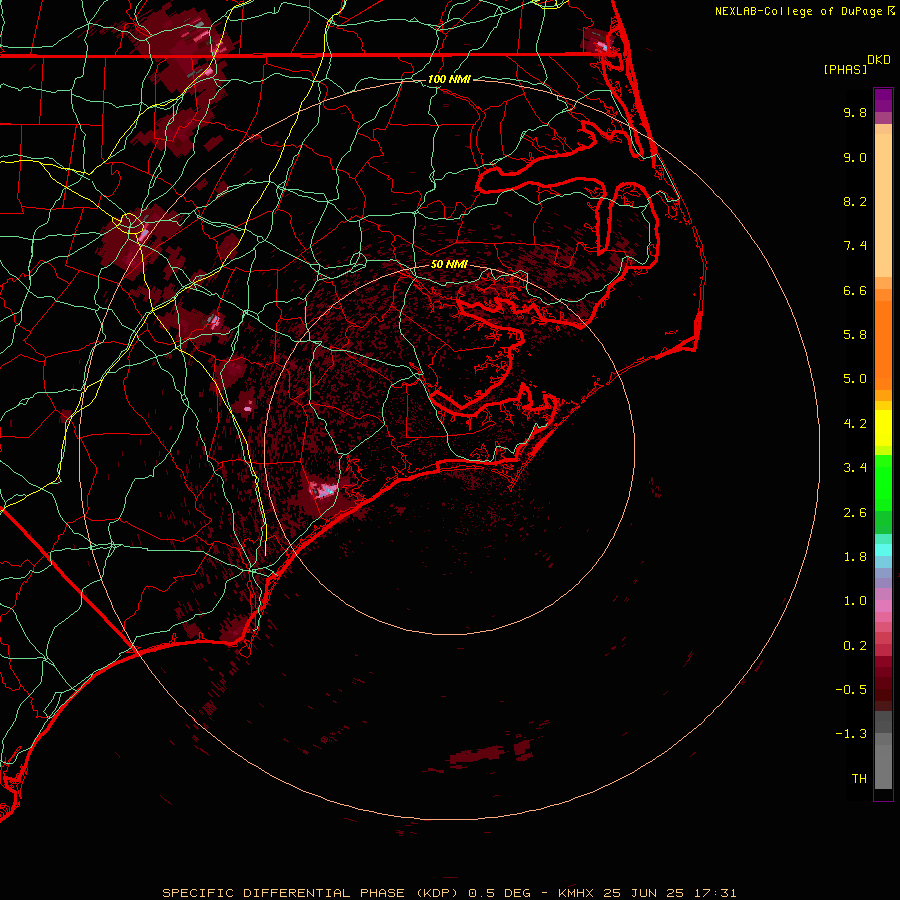Pick the bright green band of the color bar
Screen dimensions: 900x900
click(x=883, y=482)
